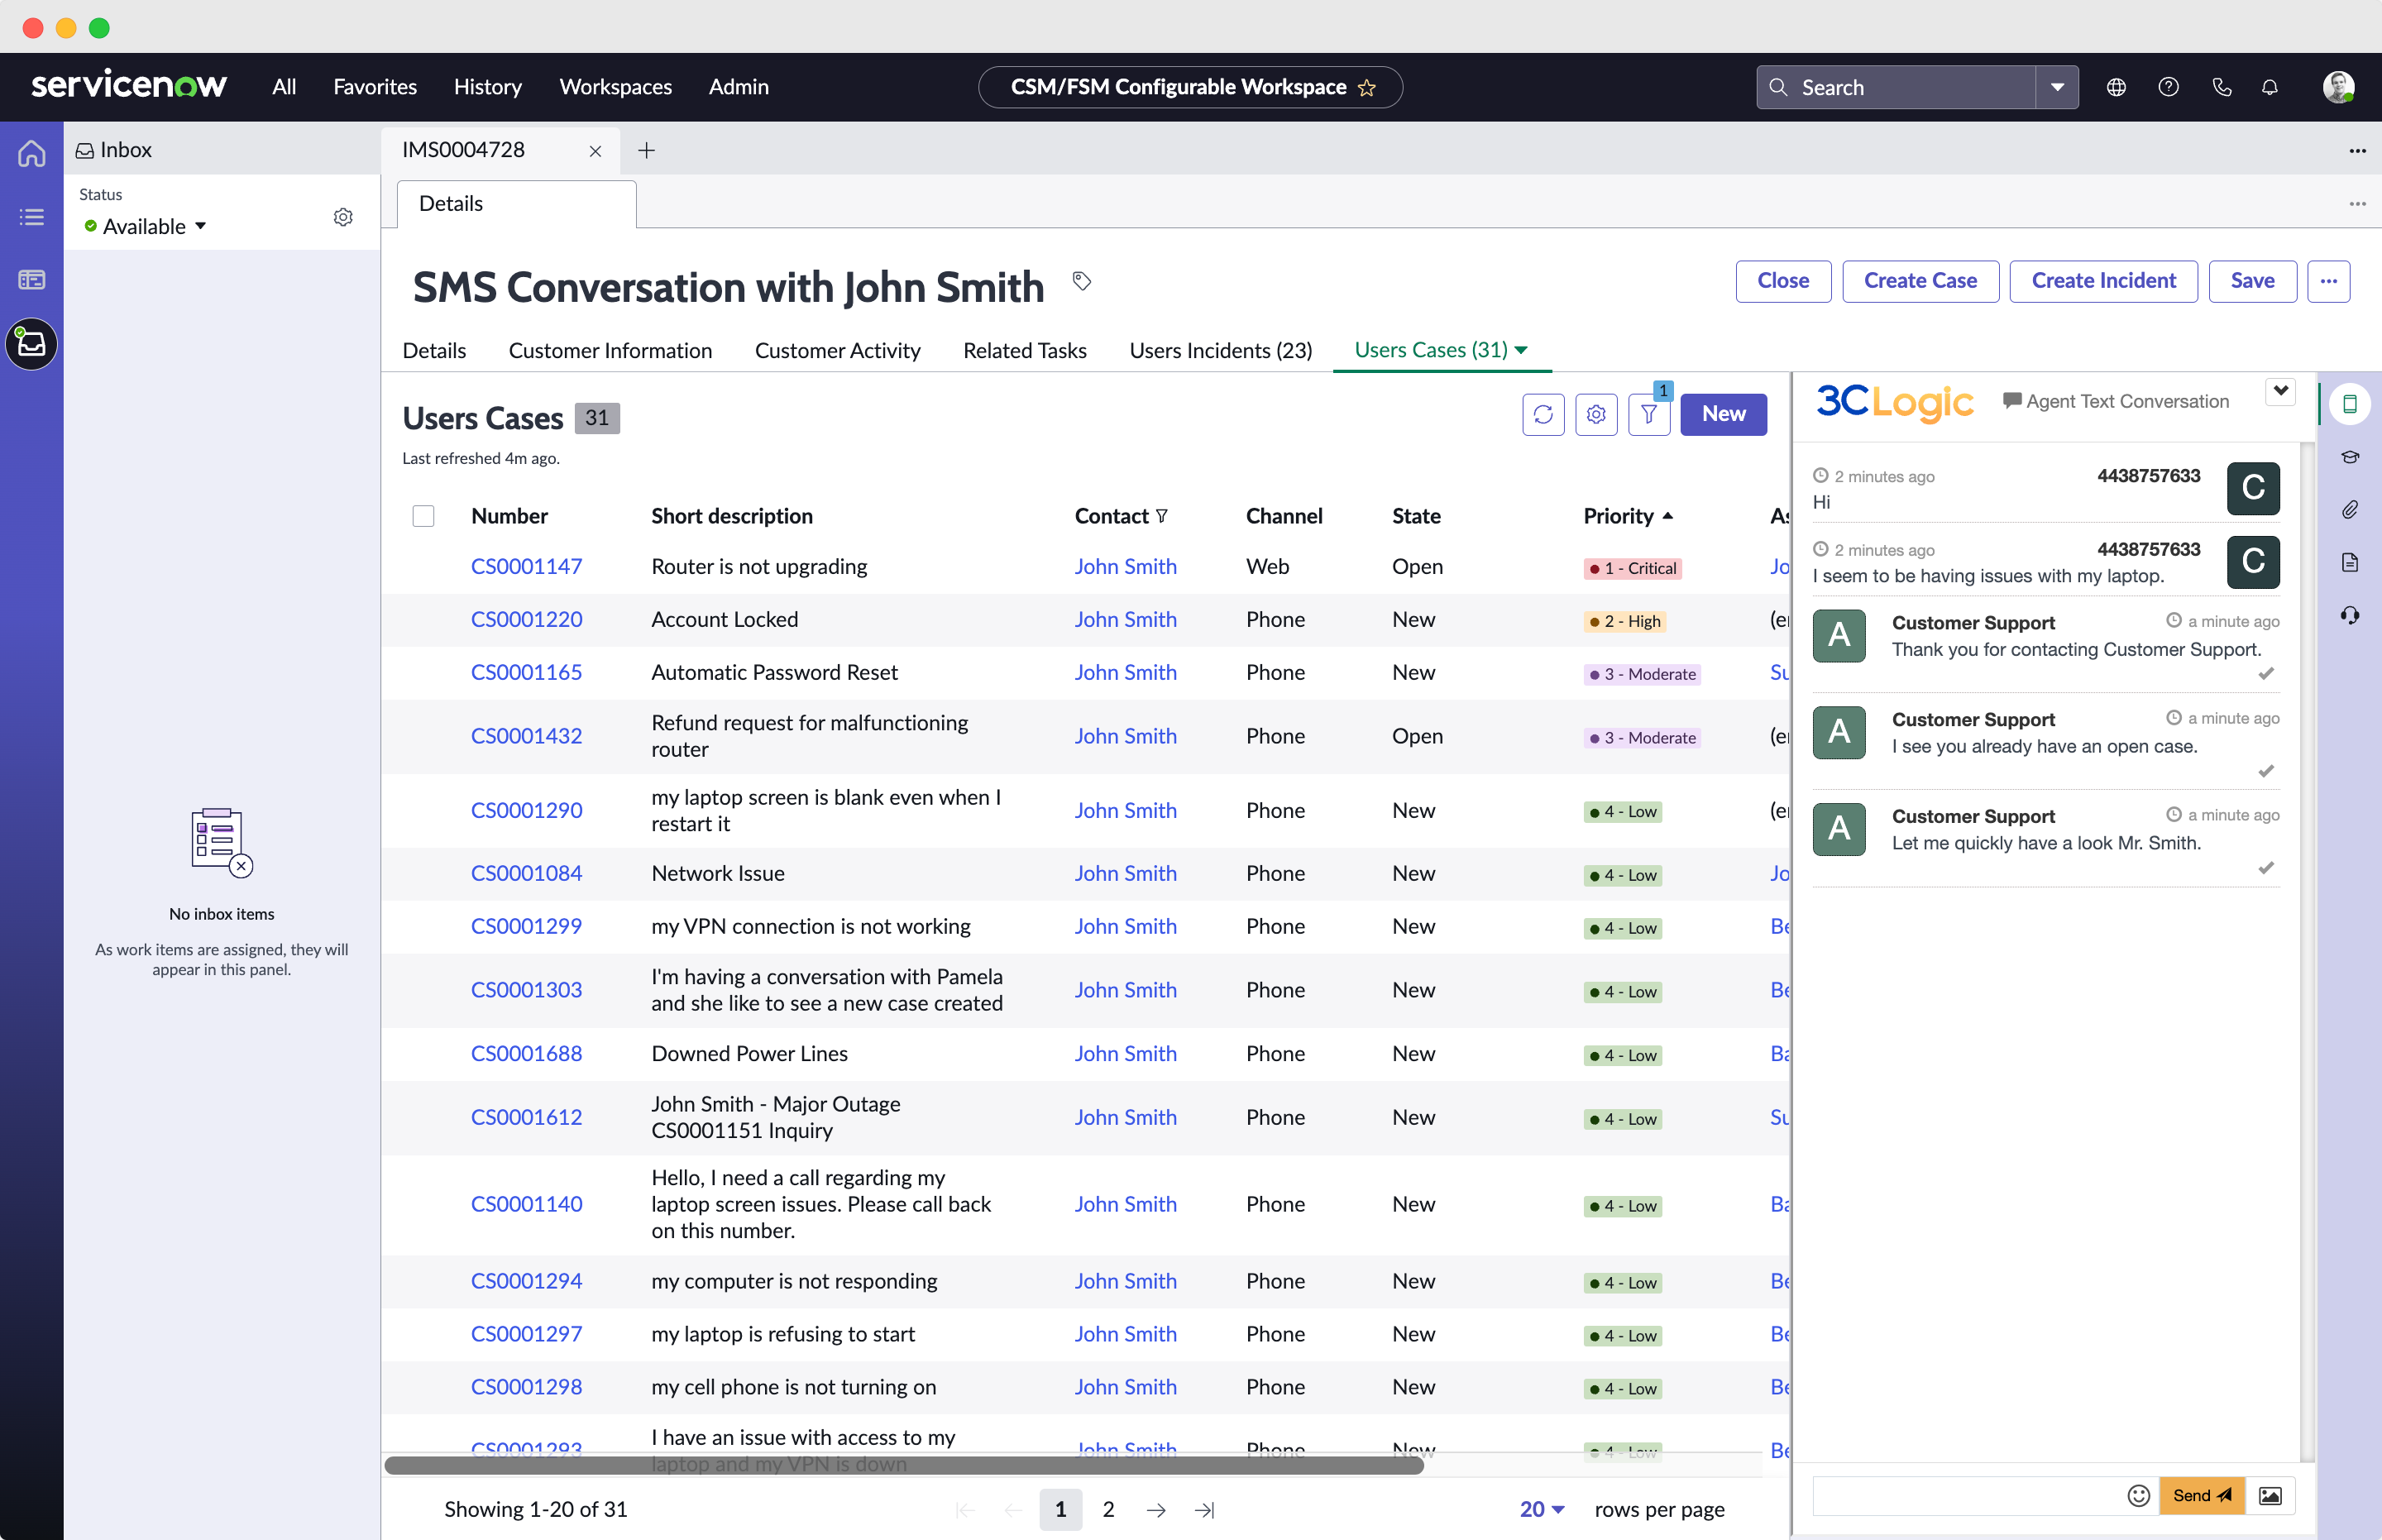Open case CS0001432 link
The image size is (2382, 1540).
(526, 736)
